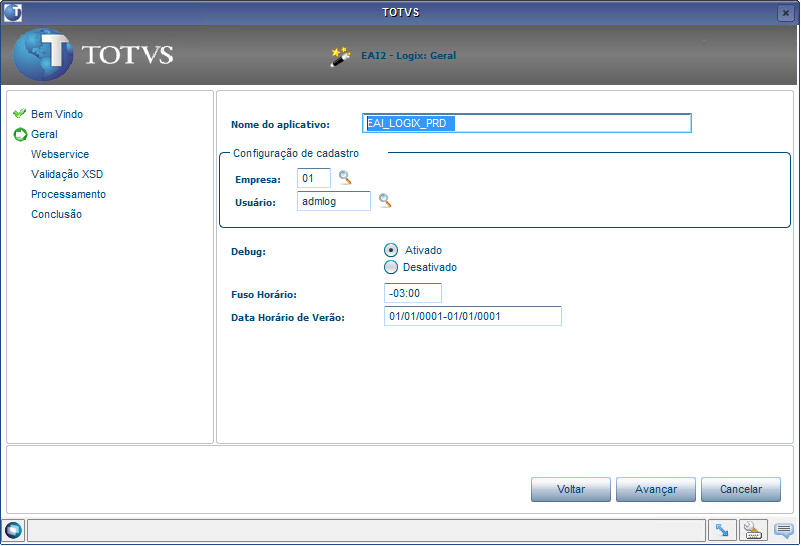
Task: Open the Webservice wizard step
Action: click(x=60, y=154)
